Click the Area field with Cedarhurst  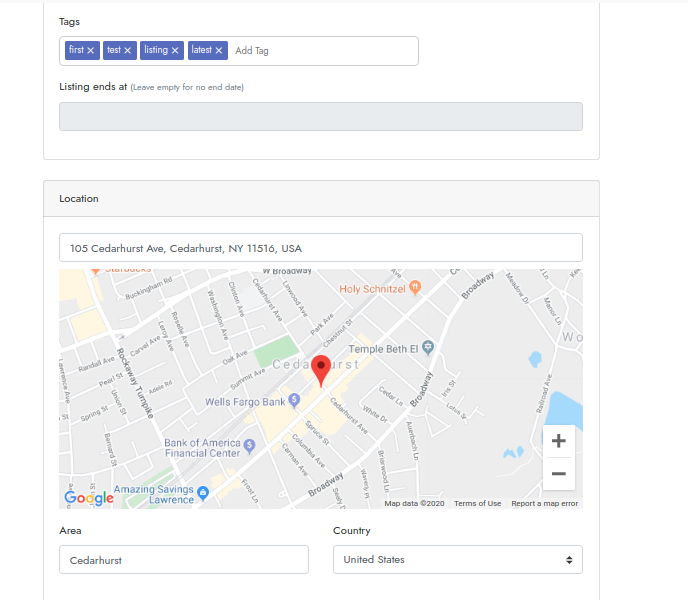pyautogui.click(x=184, y=560)
